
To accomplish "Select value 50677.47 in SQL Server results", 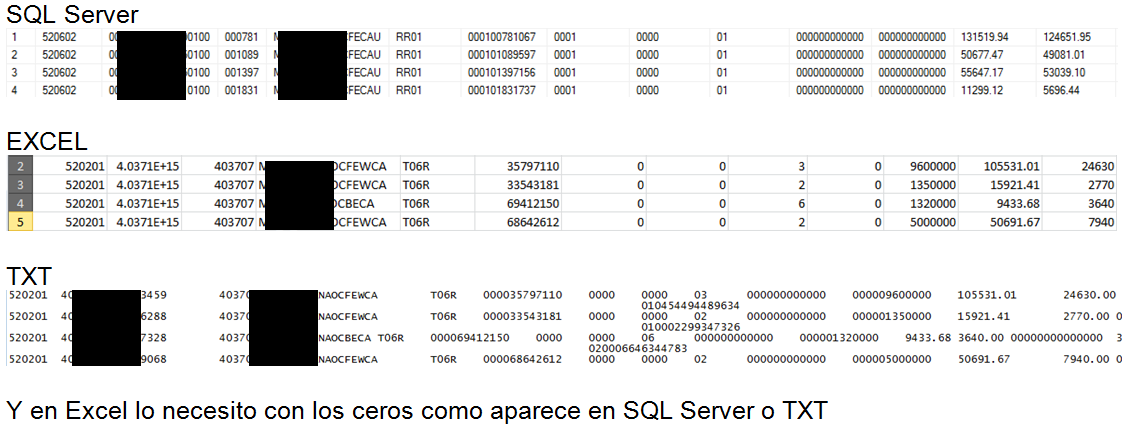I will (981, 55).
